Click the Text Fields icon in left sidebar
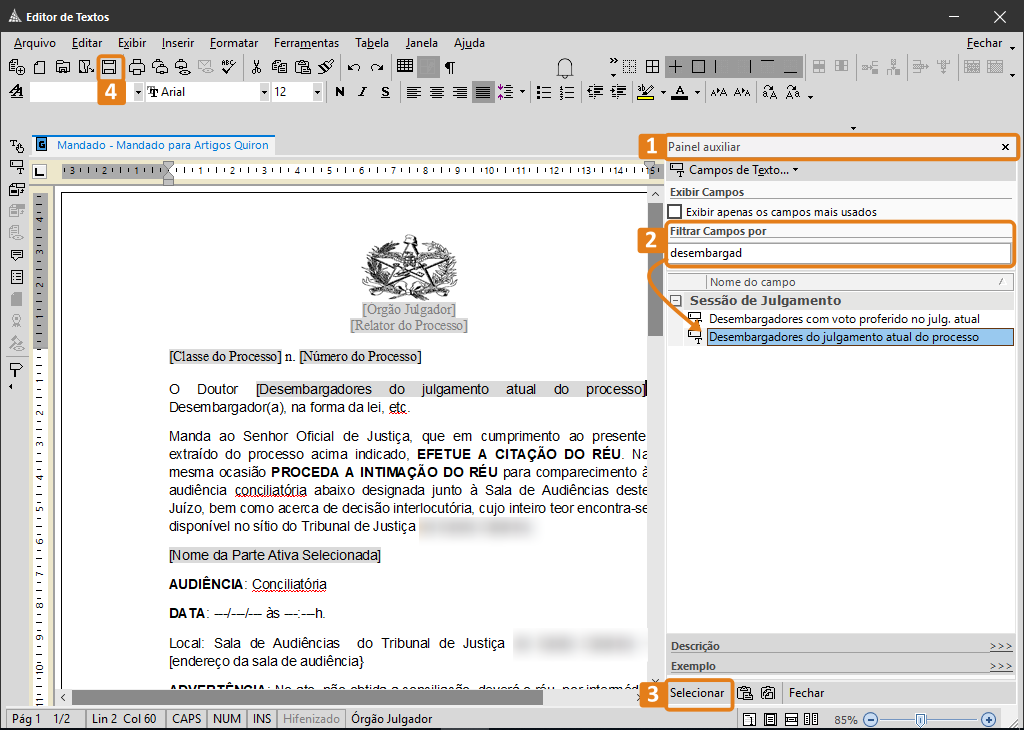Image resolution: width=1024 pixels, height=730 pixels. click(x=17, y=168)
